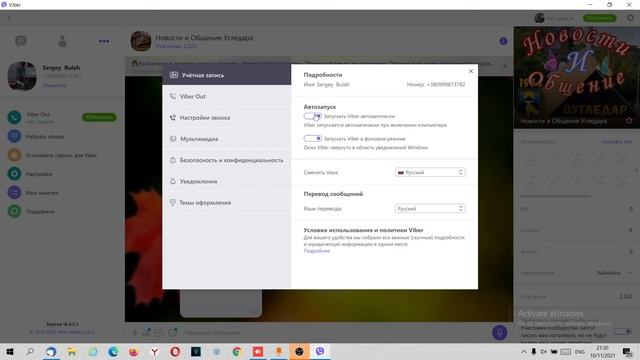The width and height of the screenshot is (640, 360).
Task: Click the media thumbnails horizontal scrollbar
Action: coord(556,196)
